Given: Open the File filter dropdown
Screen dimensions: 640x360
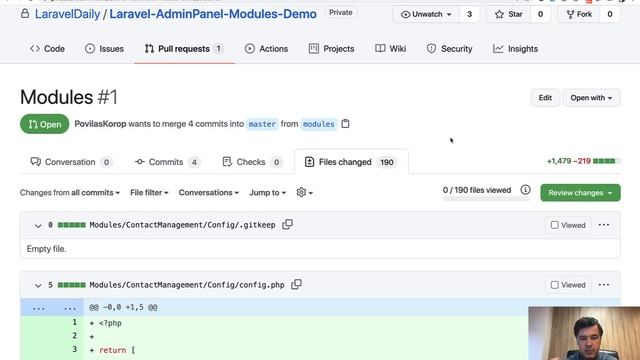Looking at the screenshot, I should 149,193.
